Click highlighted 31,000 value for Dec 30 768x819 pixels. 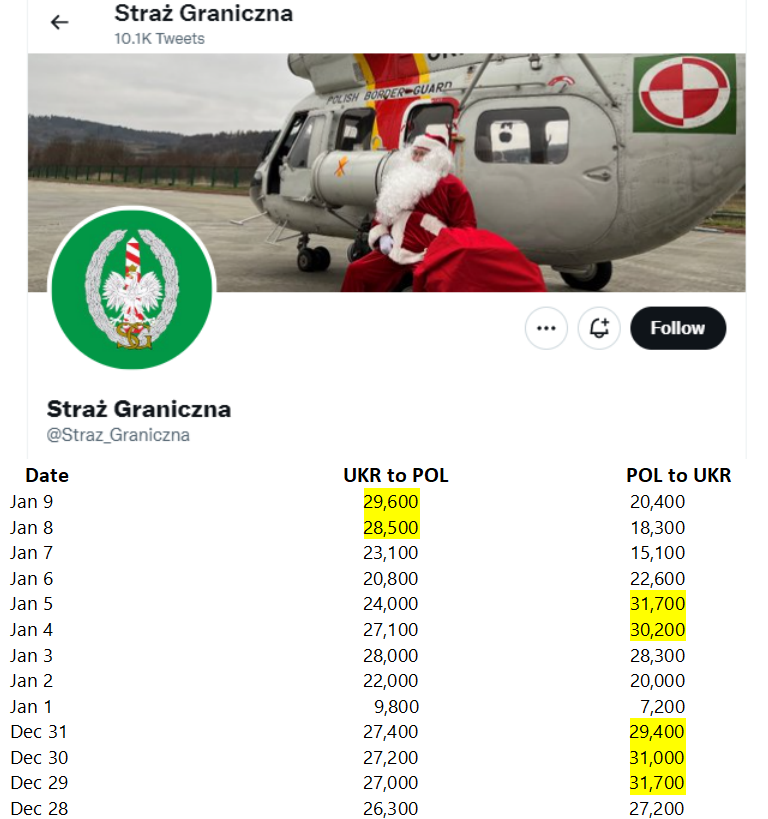coord(657,757)
